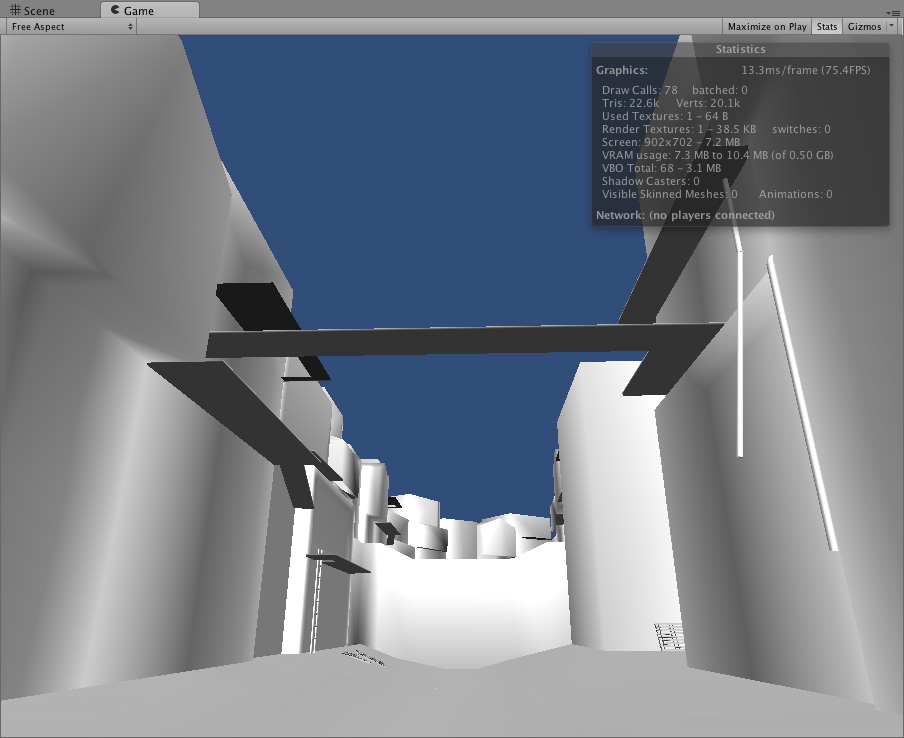The height and width of the screenshot is (738, 904).
Task: Click the Statistics overlay title bar
Action: click(x=740, y=49)
